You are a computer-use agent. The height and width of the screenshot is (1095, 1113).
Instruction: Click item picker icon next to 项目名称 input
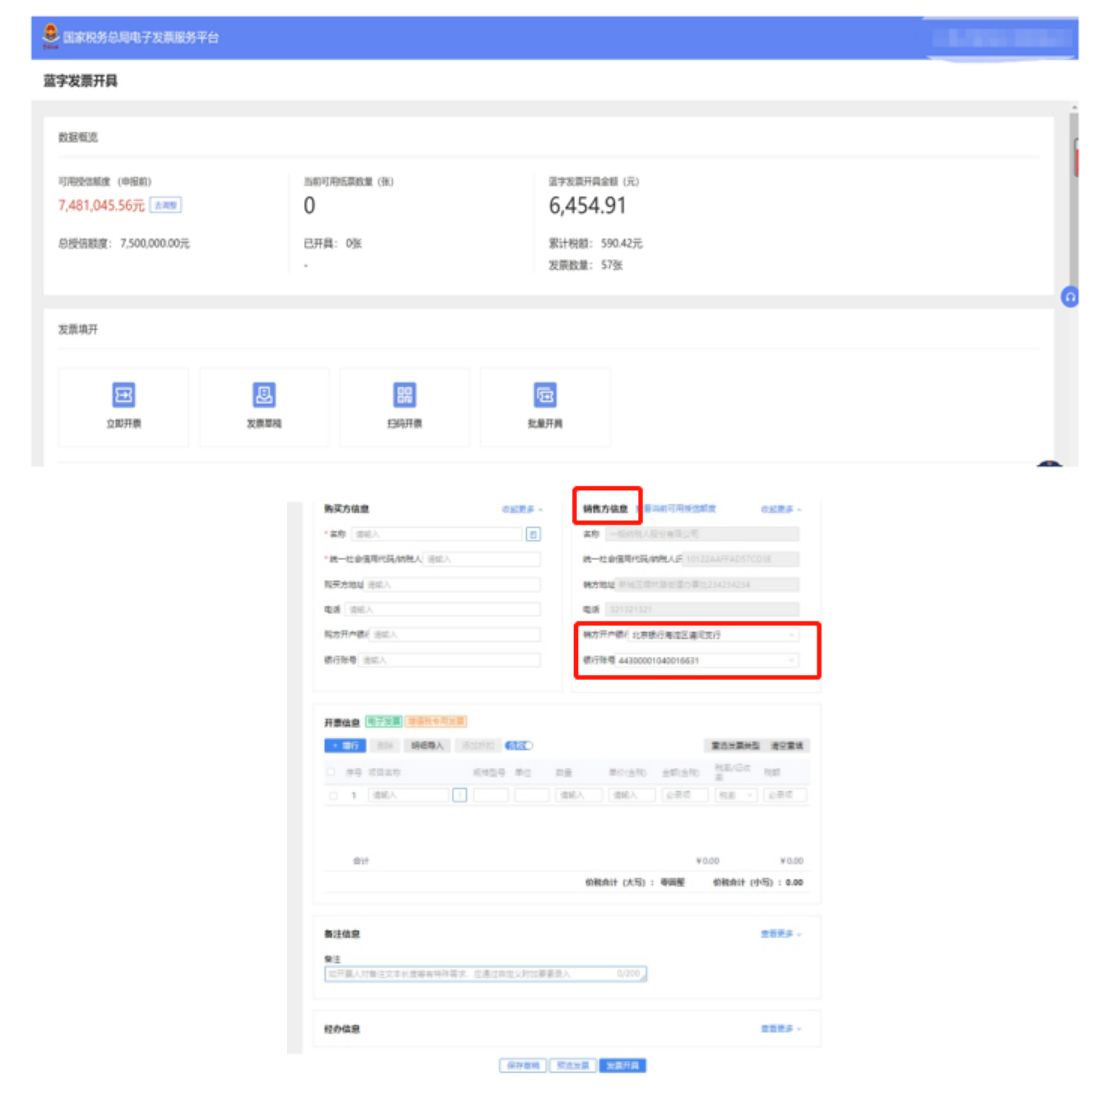(x=460, y=795)
